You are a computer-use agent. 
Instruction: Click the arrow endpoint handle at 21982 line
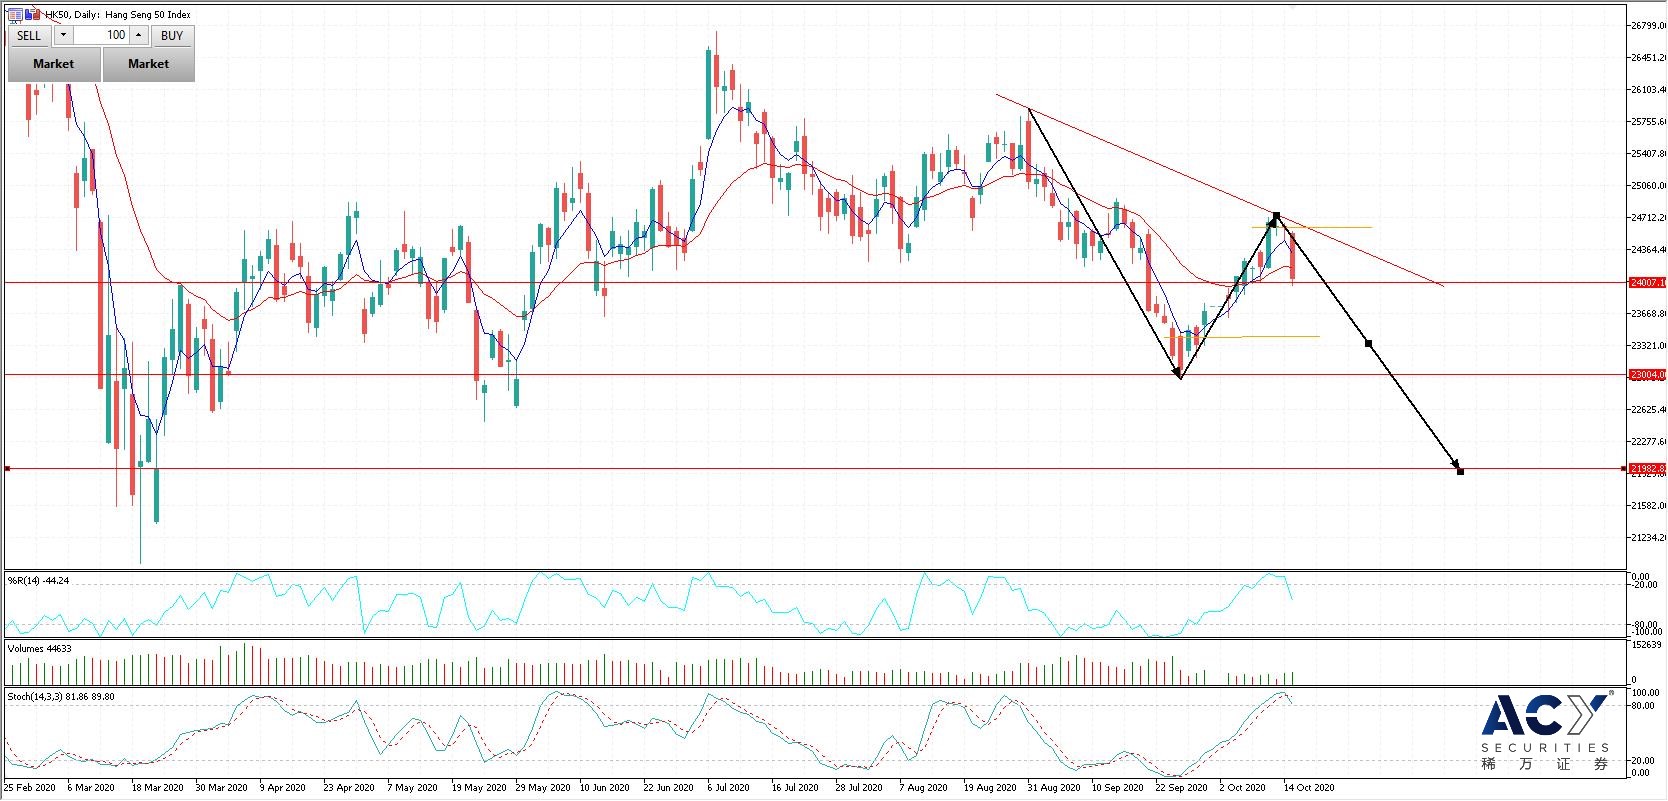coord(1460,471)
